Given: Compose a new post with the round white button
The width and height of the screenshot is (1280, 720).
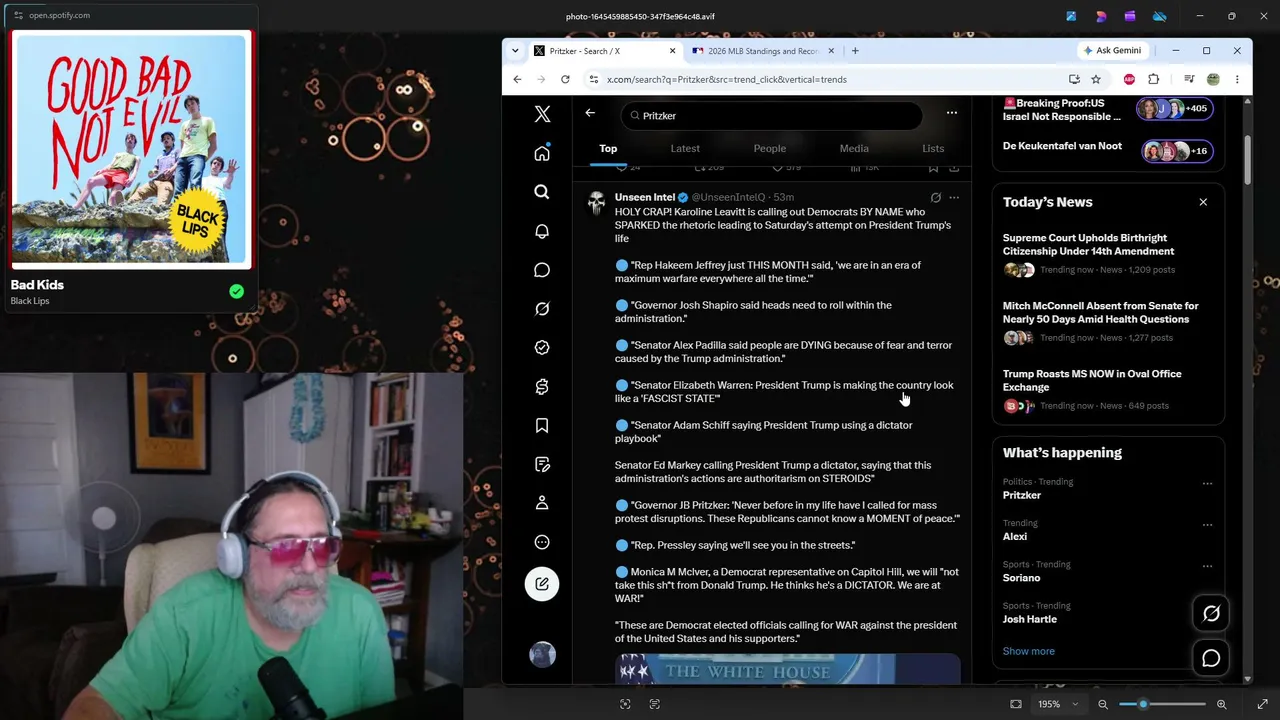Looking at the screenshot, I should click(542, 584).
